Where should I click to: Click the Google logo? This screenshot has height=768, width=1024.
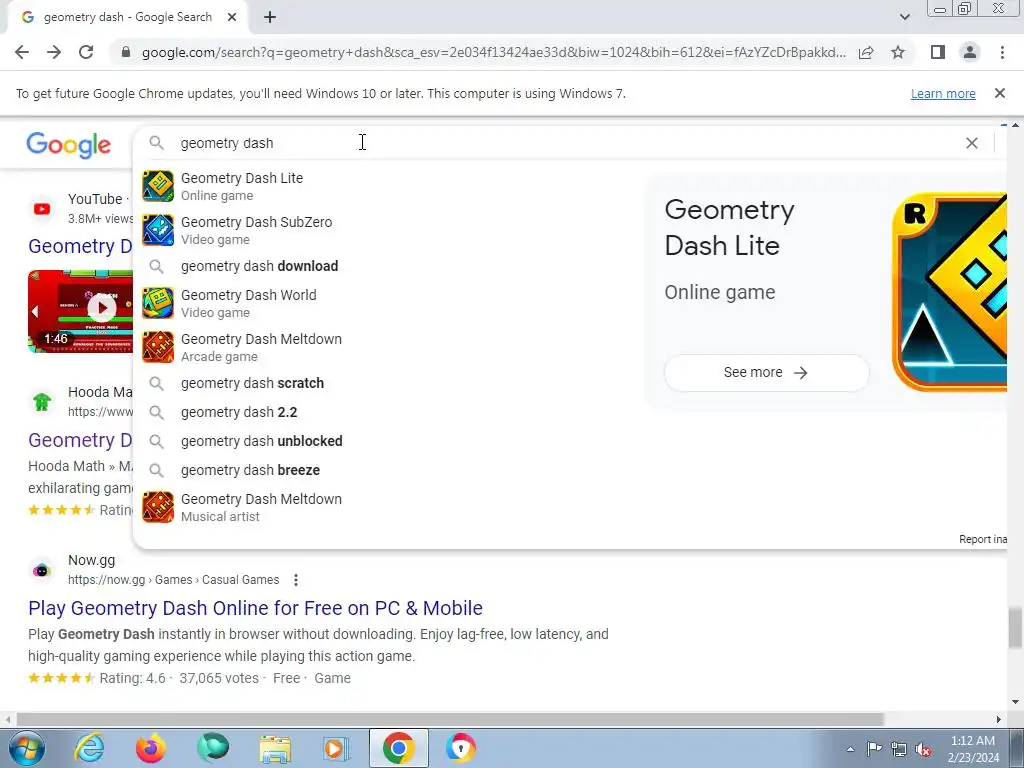tap(69, 145)
